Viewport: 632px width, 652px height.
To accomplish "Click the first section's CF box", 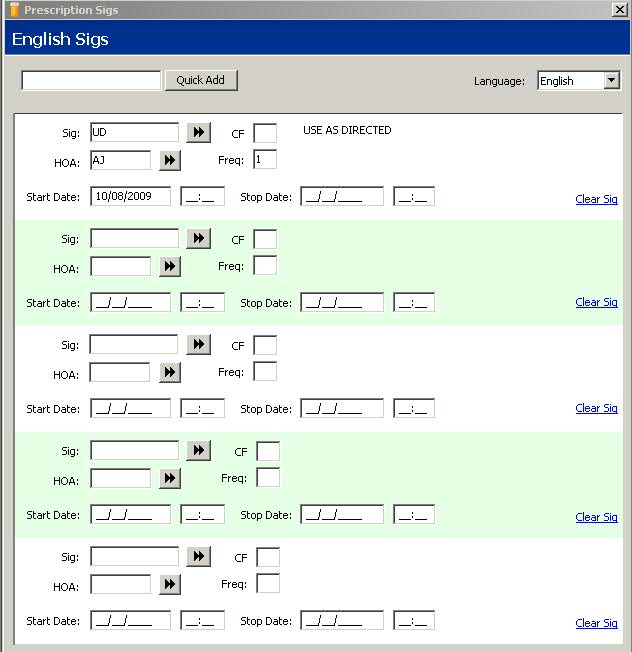I will [x=265, y=133].
